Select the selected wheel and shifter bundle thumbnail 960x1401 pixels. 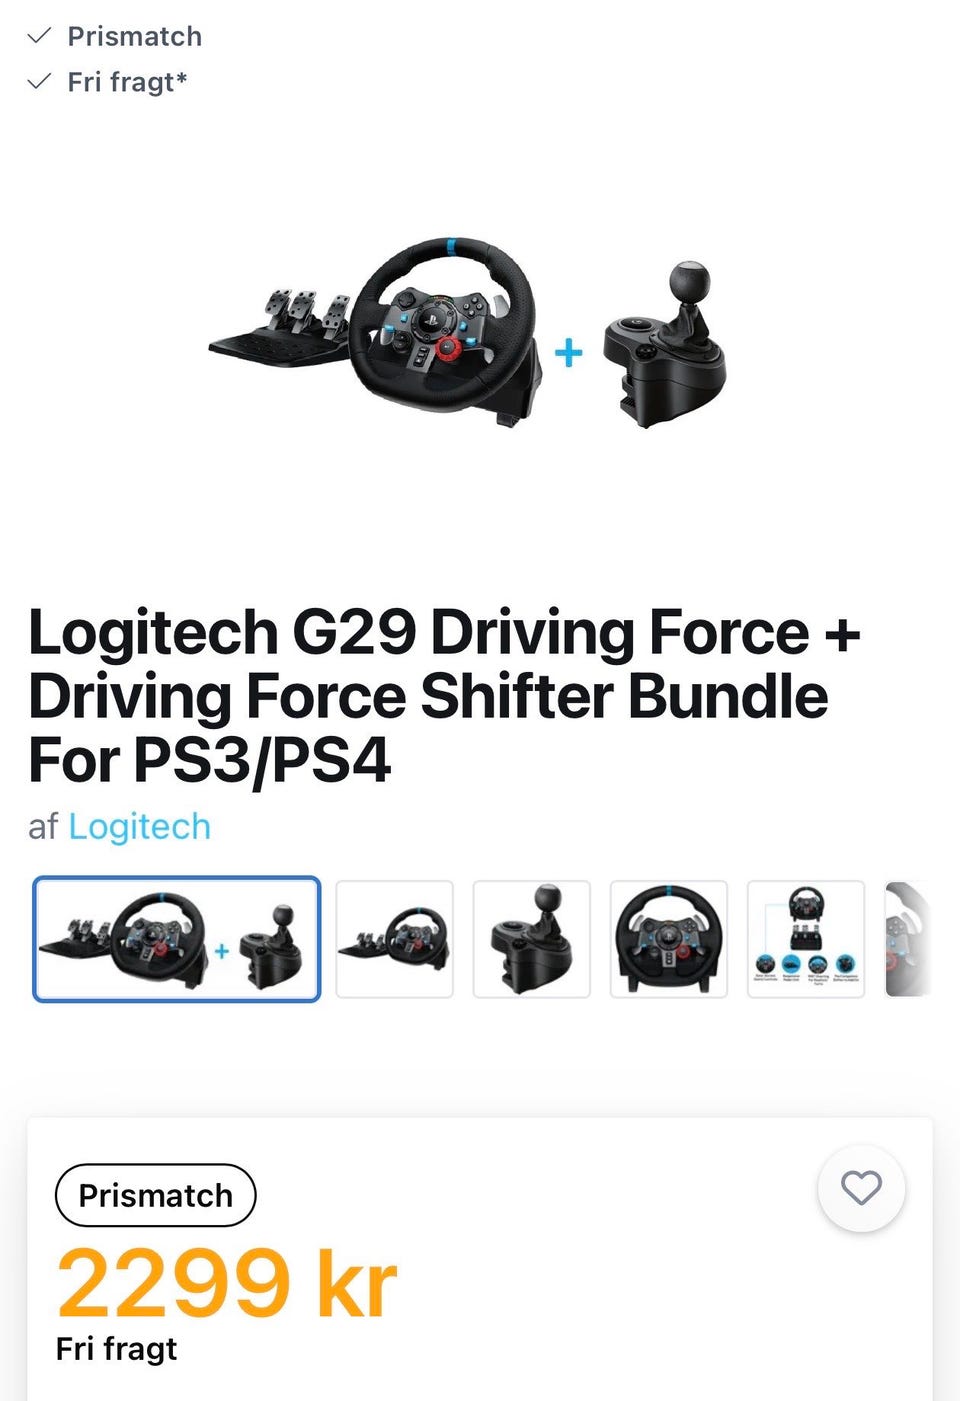coord(177,939)
